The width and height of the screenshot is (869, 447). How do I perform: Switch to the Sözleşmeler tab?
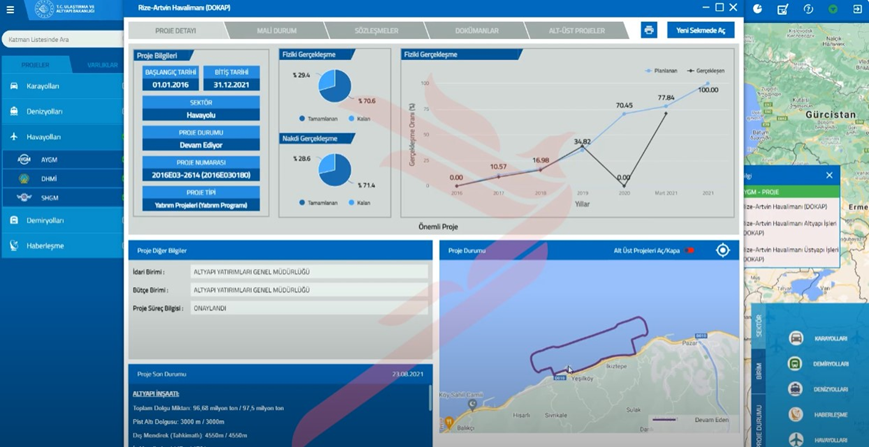[376, 30]
